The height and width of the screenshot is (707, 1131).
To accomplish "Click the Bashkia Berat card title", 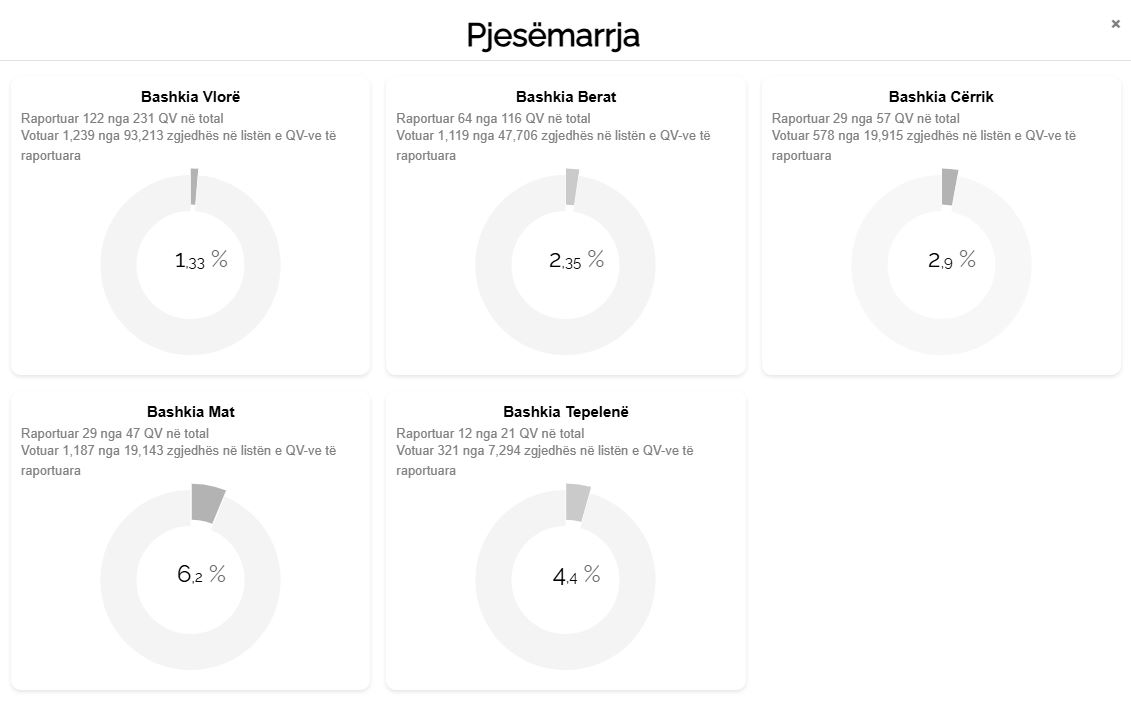I will tap(566, 97).
